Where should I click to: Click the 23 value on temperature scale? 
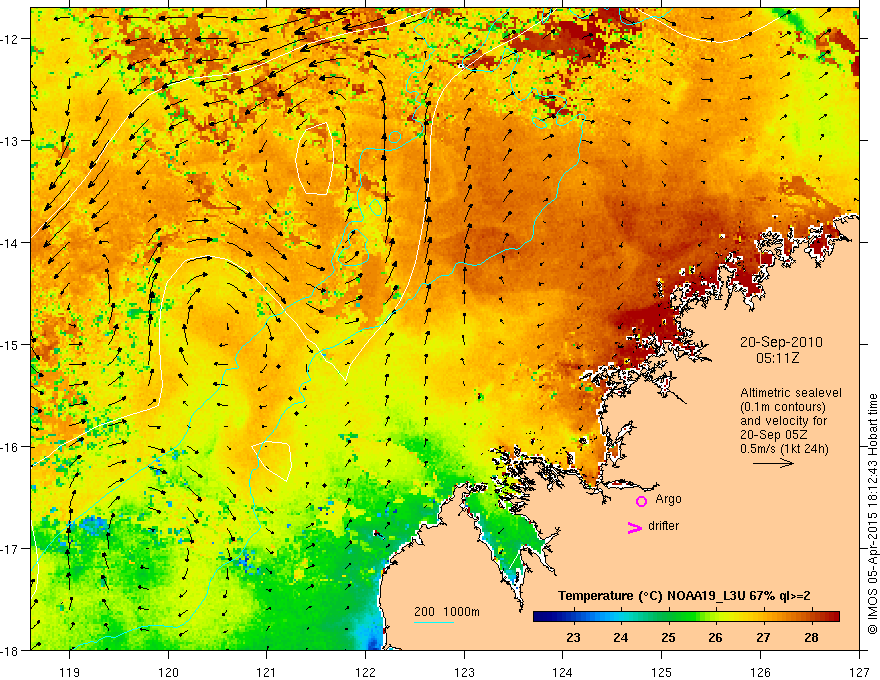click(x=573, y=637)
